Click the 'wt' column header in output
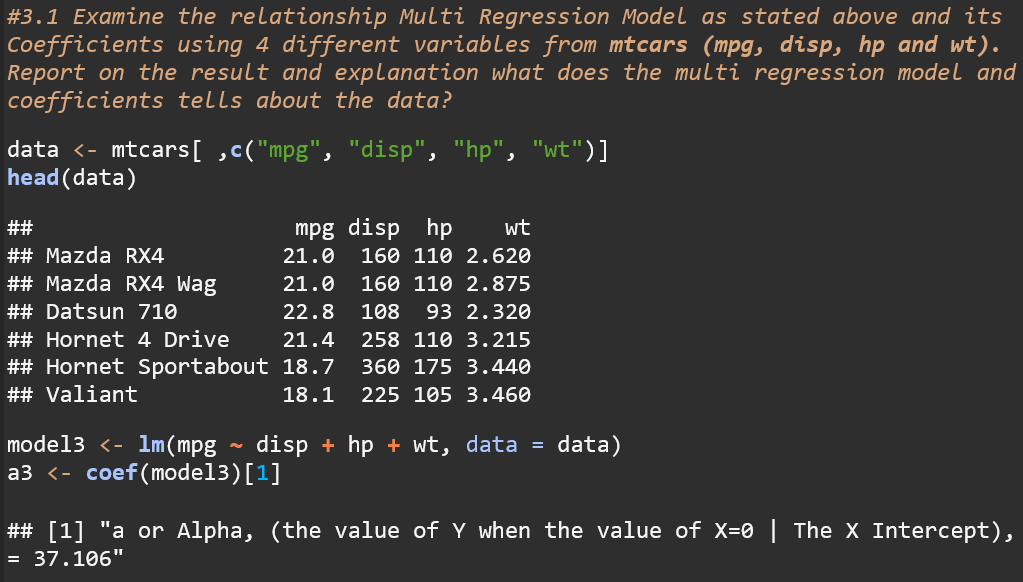Viewport: 1023px width, 582px height. 517,228
